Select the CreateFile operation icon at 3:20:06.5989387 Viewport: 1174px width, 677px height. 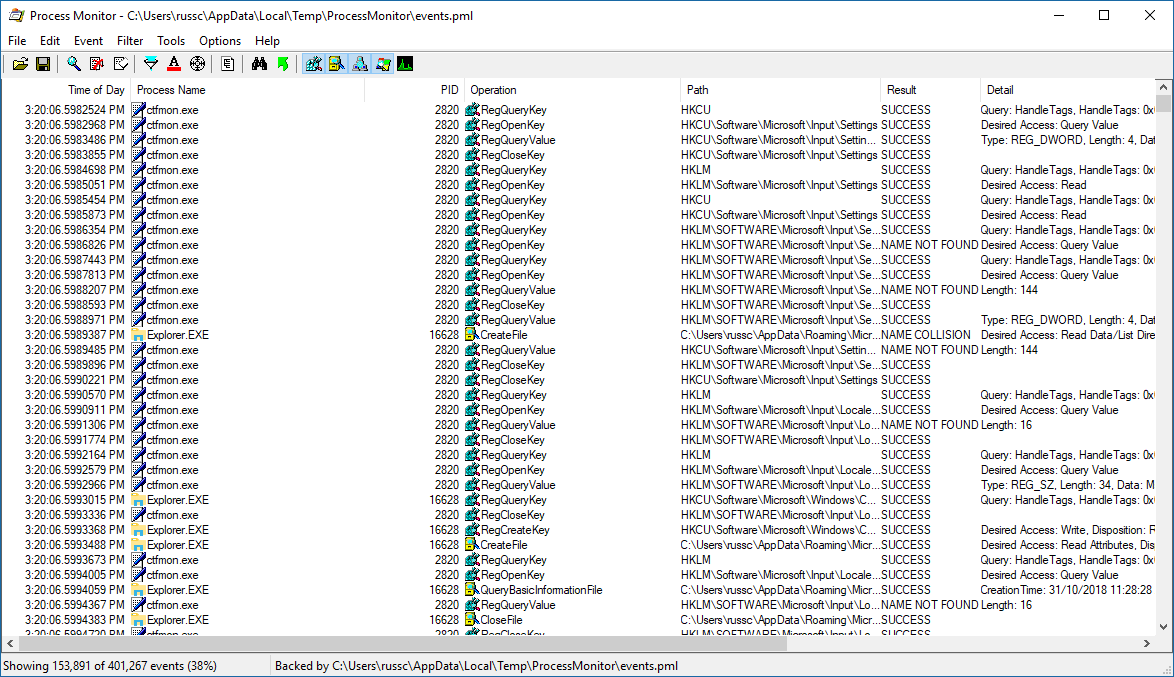click(x=472, y=336)
